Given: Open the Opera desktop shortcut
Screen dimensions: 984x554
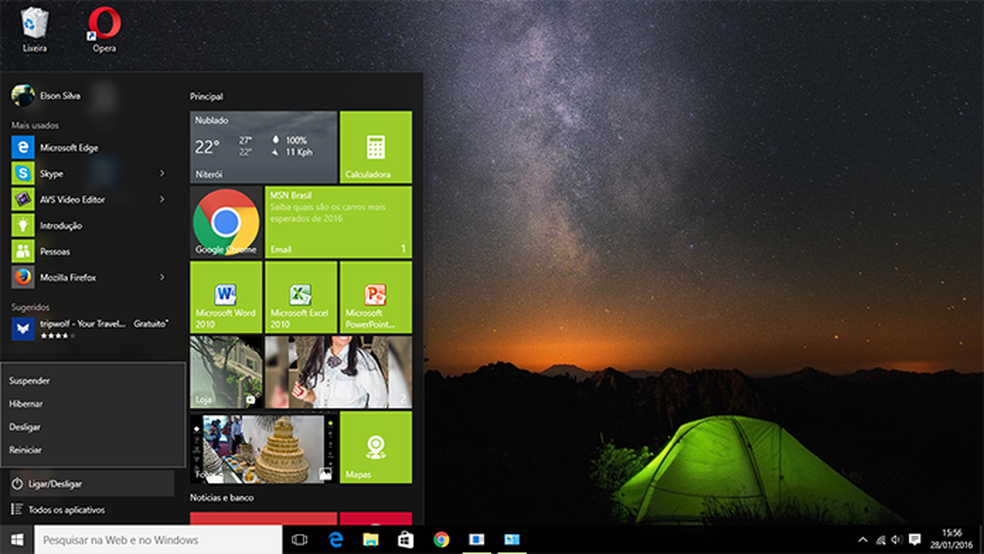Looking at the screenshot, I should [x=104, y=29].
